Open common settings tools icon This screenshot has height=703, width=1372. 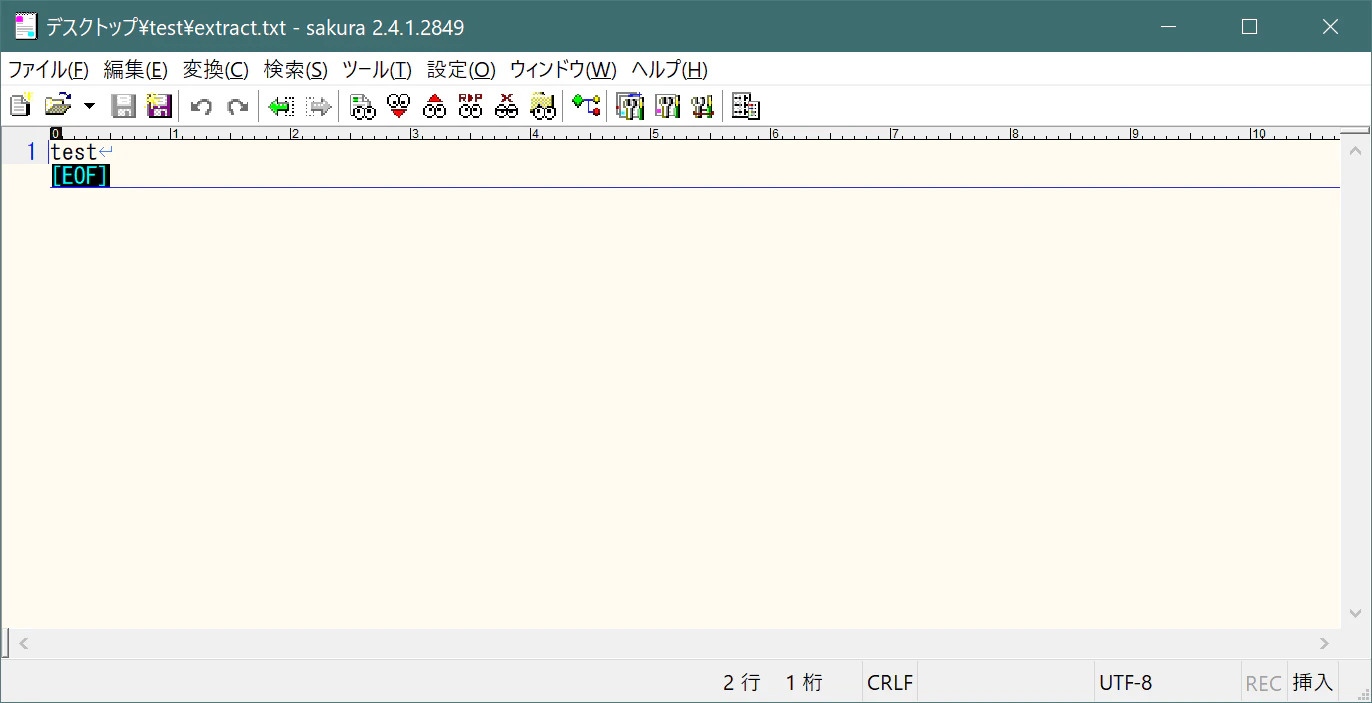click(x=702, y=106)
